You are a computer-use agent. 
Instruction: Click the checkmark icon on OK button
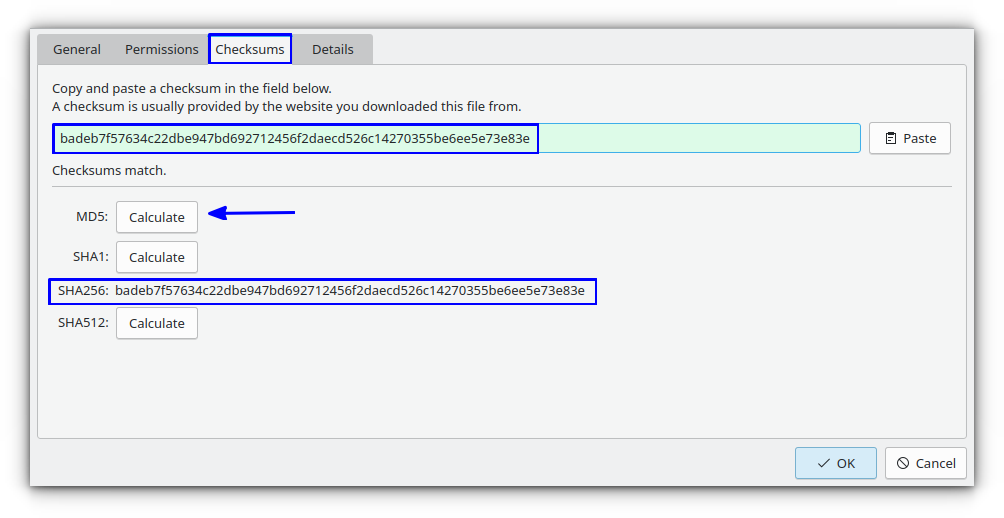[x=823, y=463]
